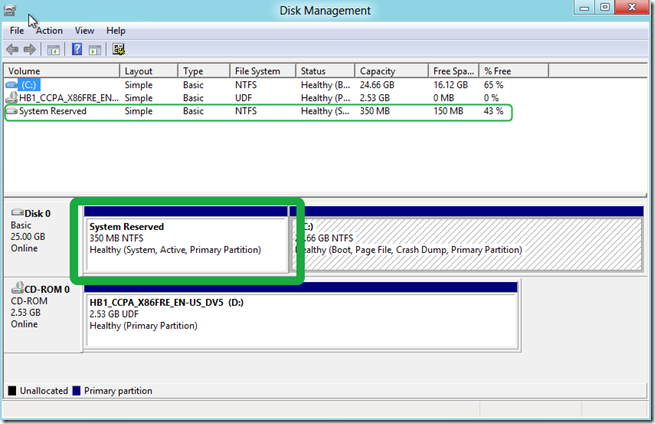Sort by the % Free column header
Viewport: 655px width, 424px height.
(x=514, y=71)
